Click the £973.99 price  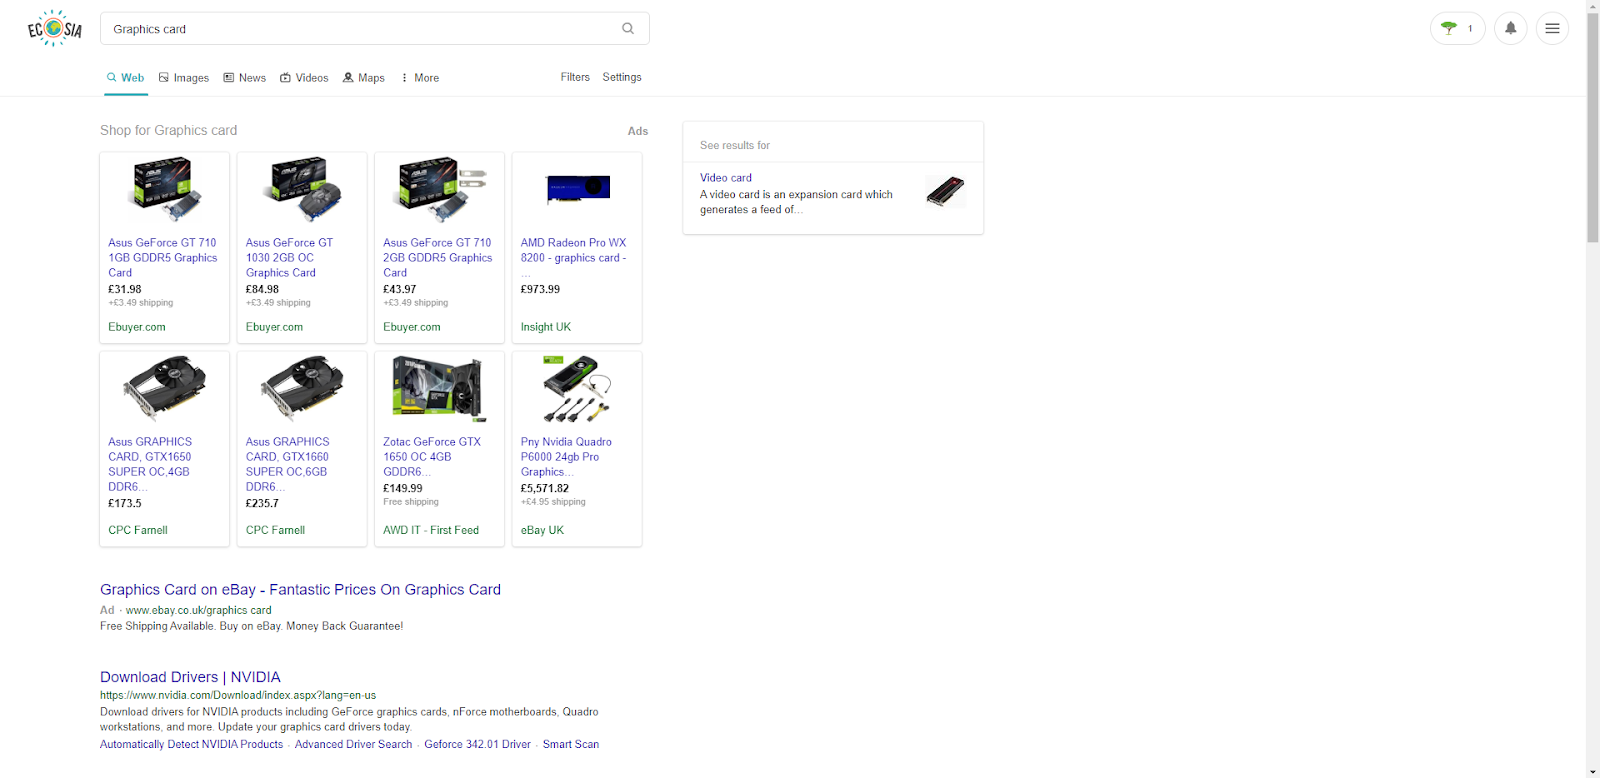point(540,289)
